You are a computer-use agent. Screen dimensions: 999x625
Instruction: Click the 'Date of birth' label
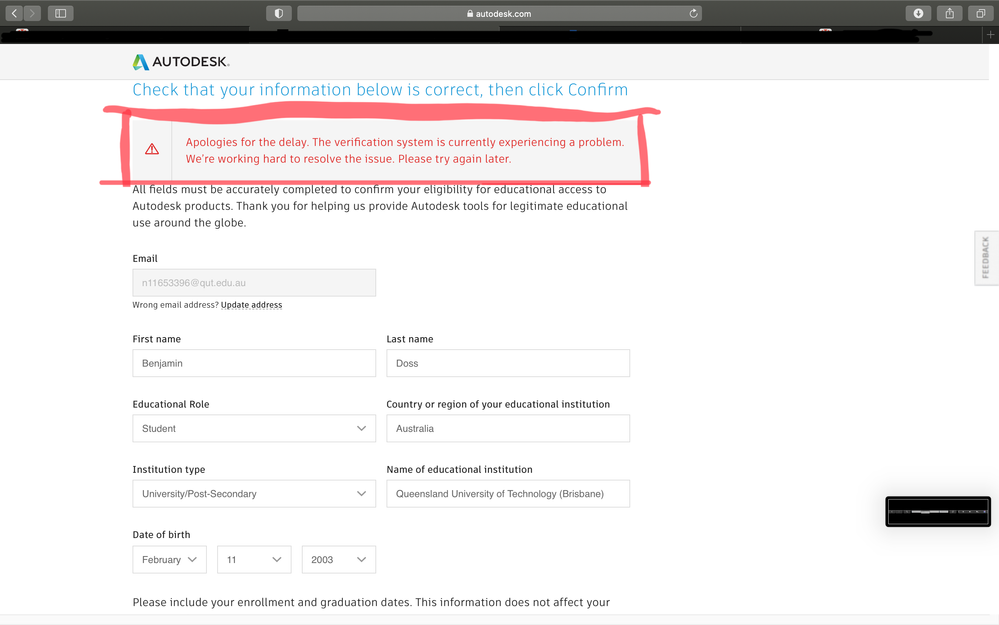click(161, 535)
